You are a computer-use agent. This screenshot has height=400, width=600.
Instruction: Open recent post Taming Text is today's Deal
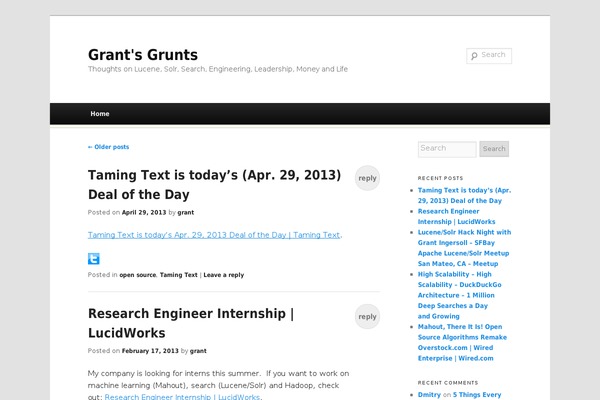pyautogui.click(x=465, y=196)
